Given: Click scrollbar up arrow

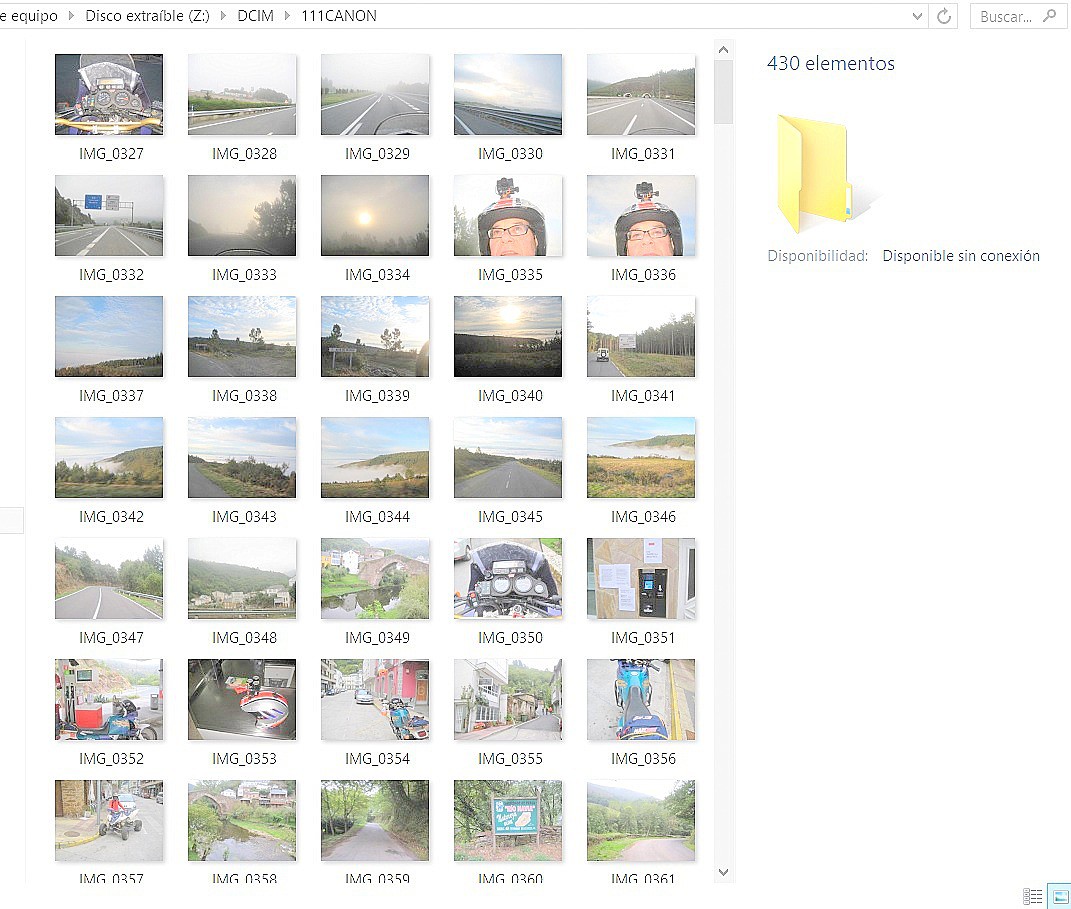Looking at the screenshot, I should click(723, 50).
